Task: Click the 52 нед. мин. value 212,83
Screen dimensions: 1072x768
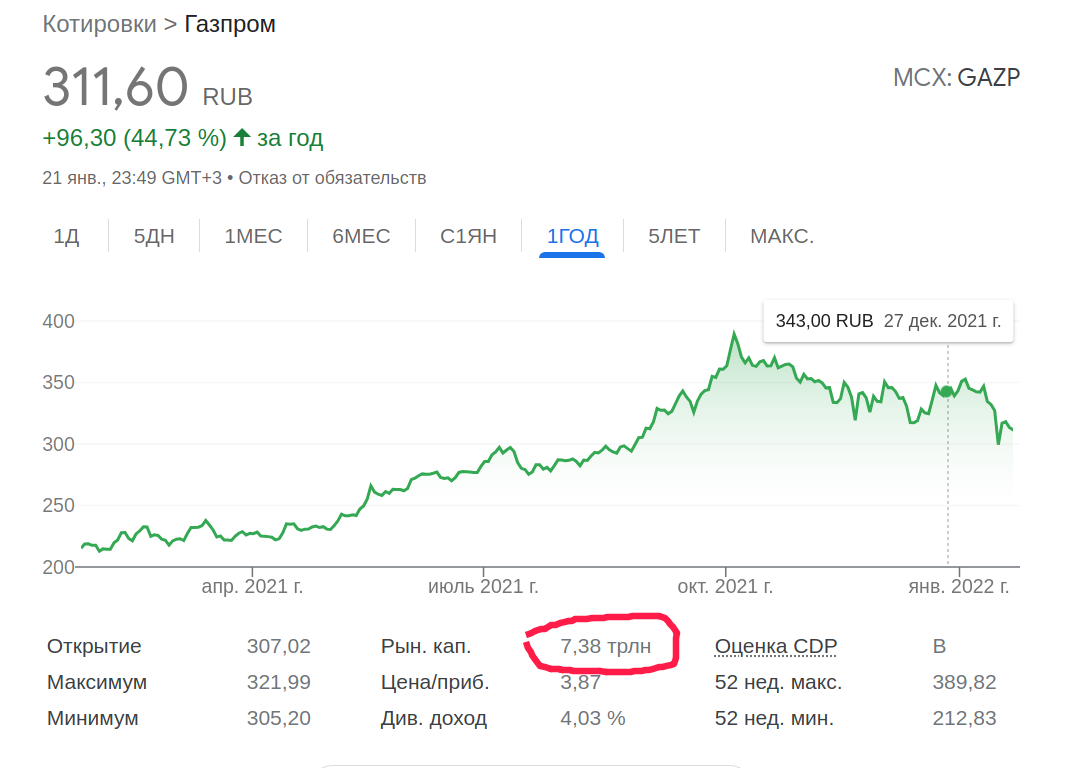Action: pyautogui.click(x=964, y=718)
